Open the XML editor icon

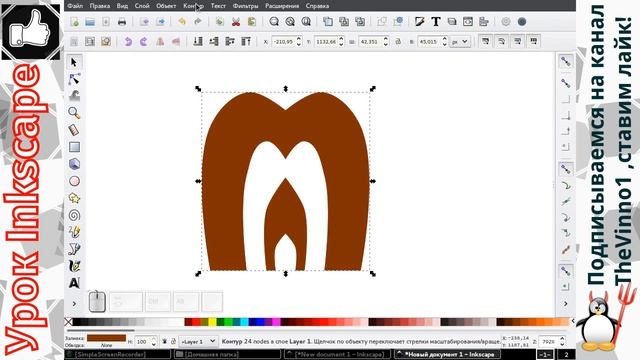pyautogui.click(x=468, y=22)
